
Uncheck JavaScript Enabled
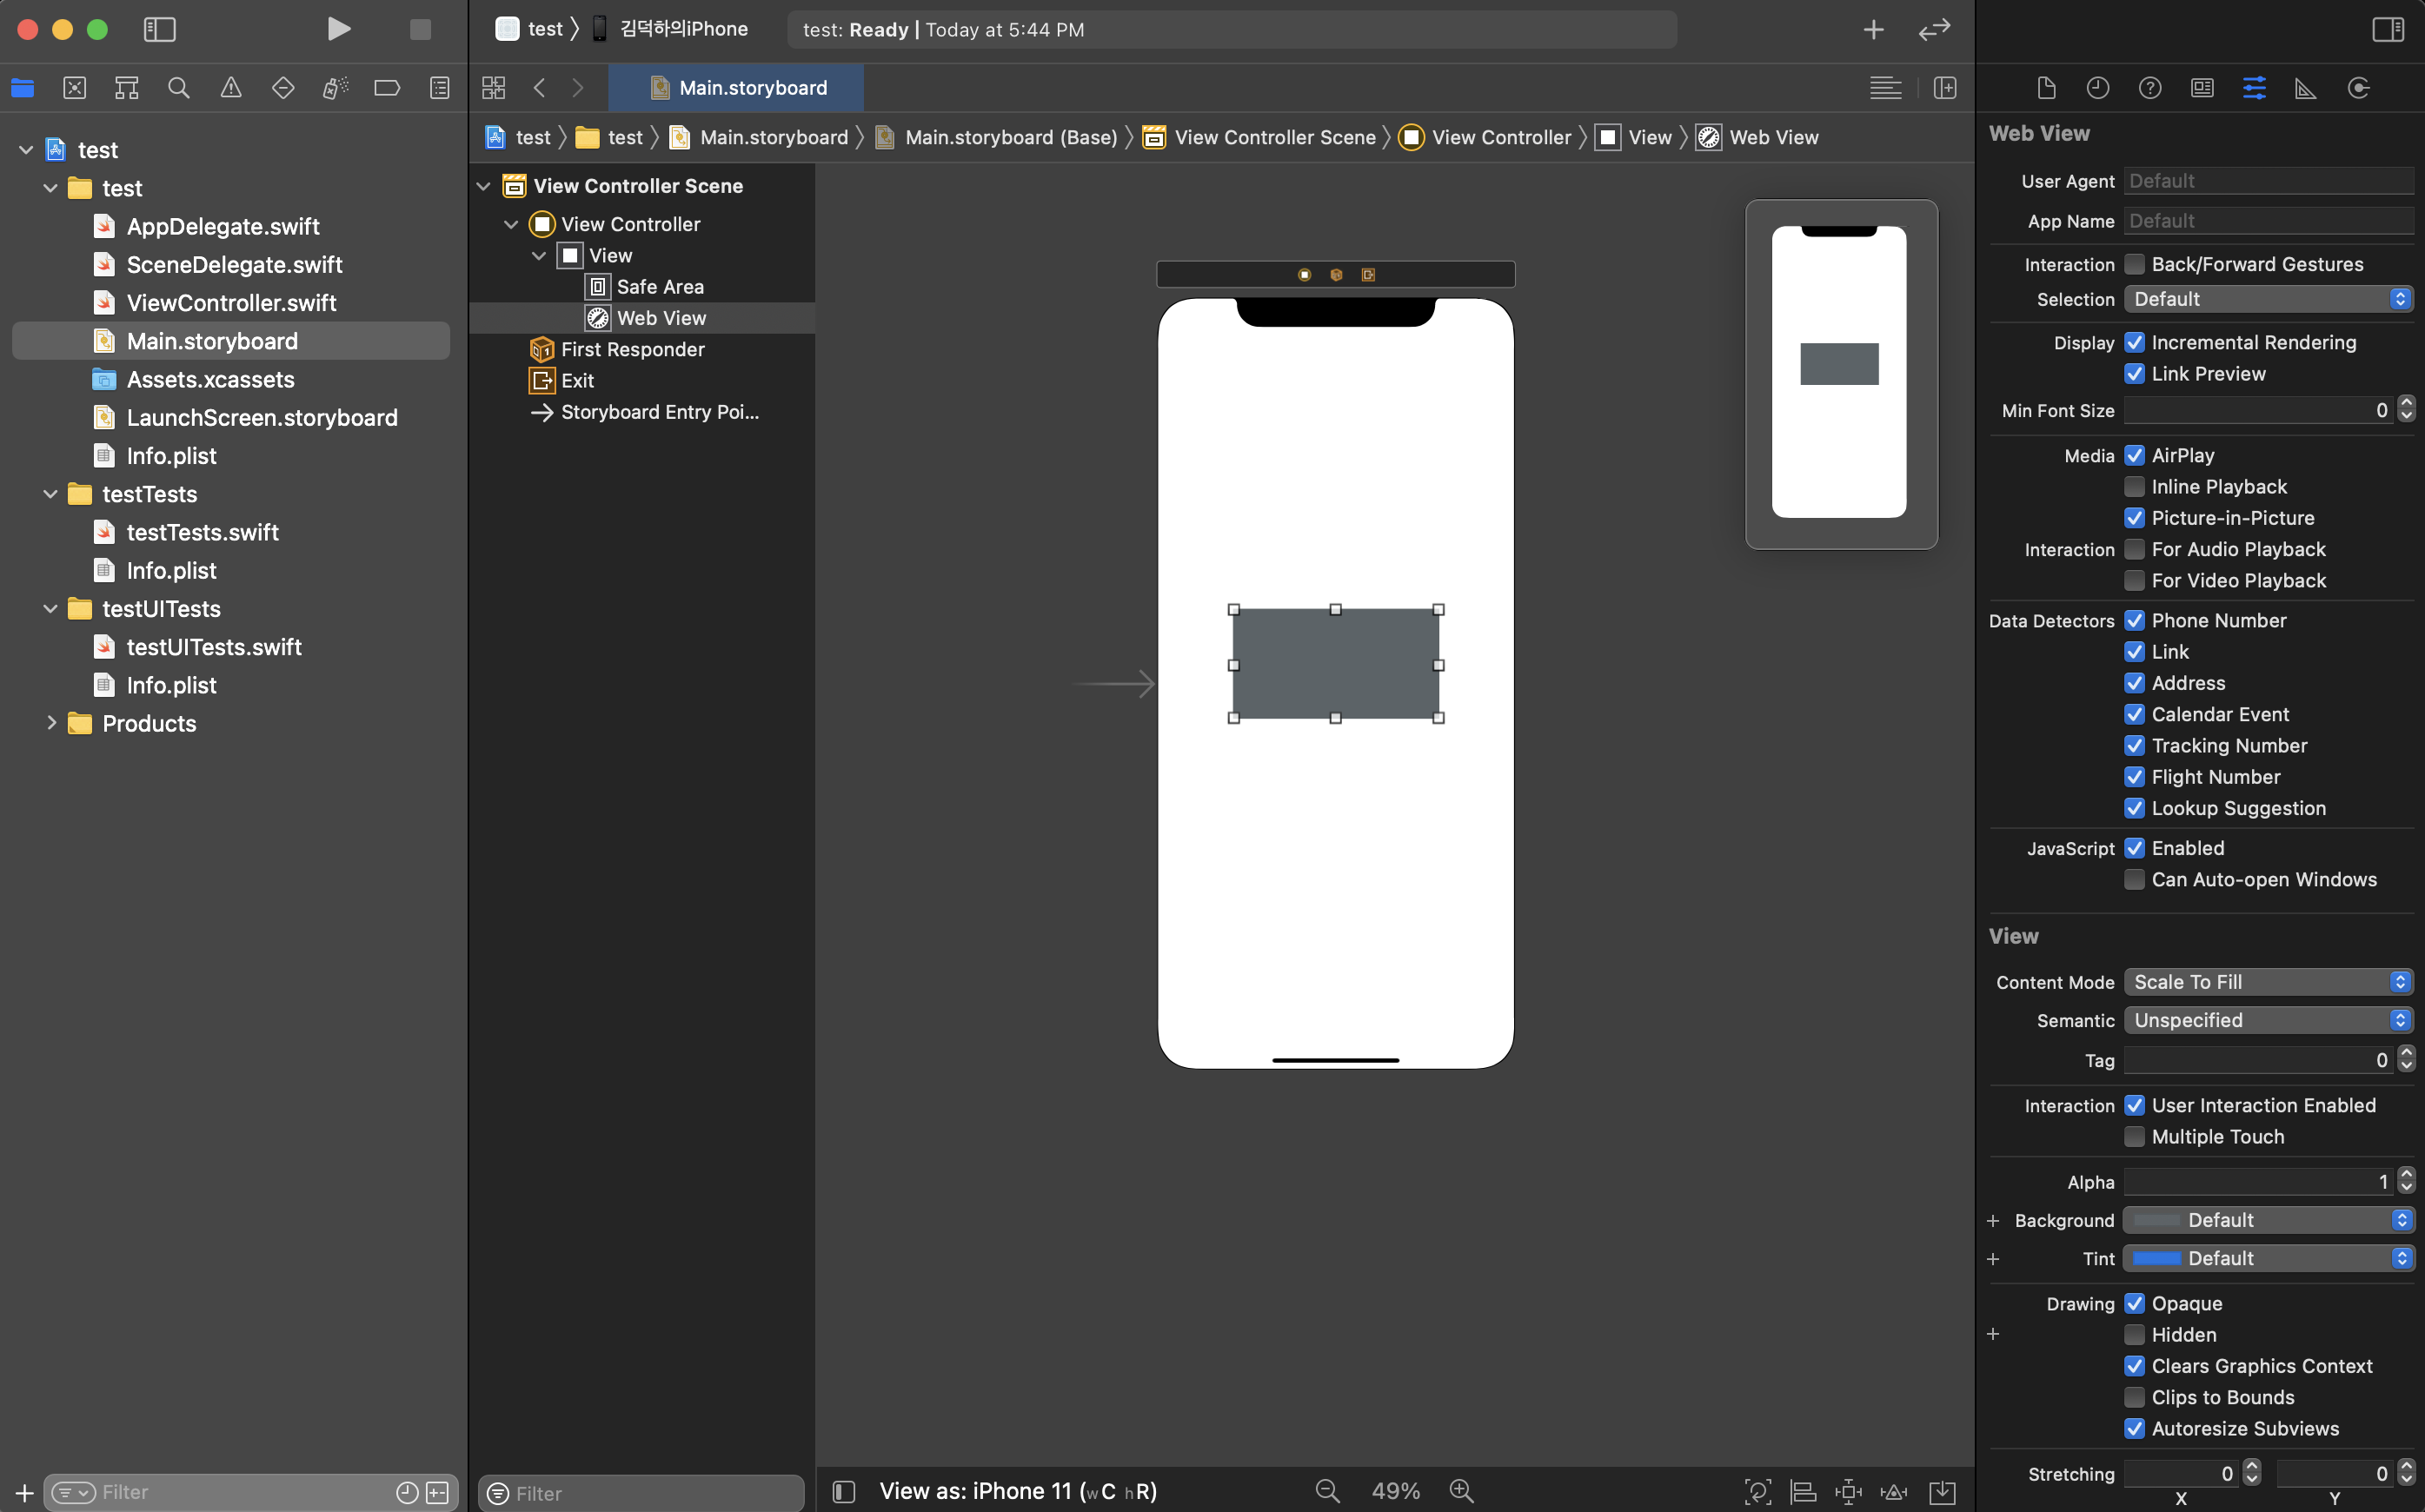2134,848
